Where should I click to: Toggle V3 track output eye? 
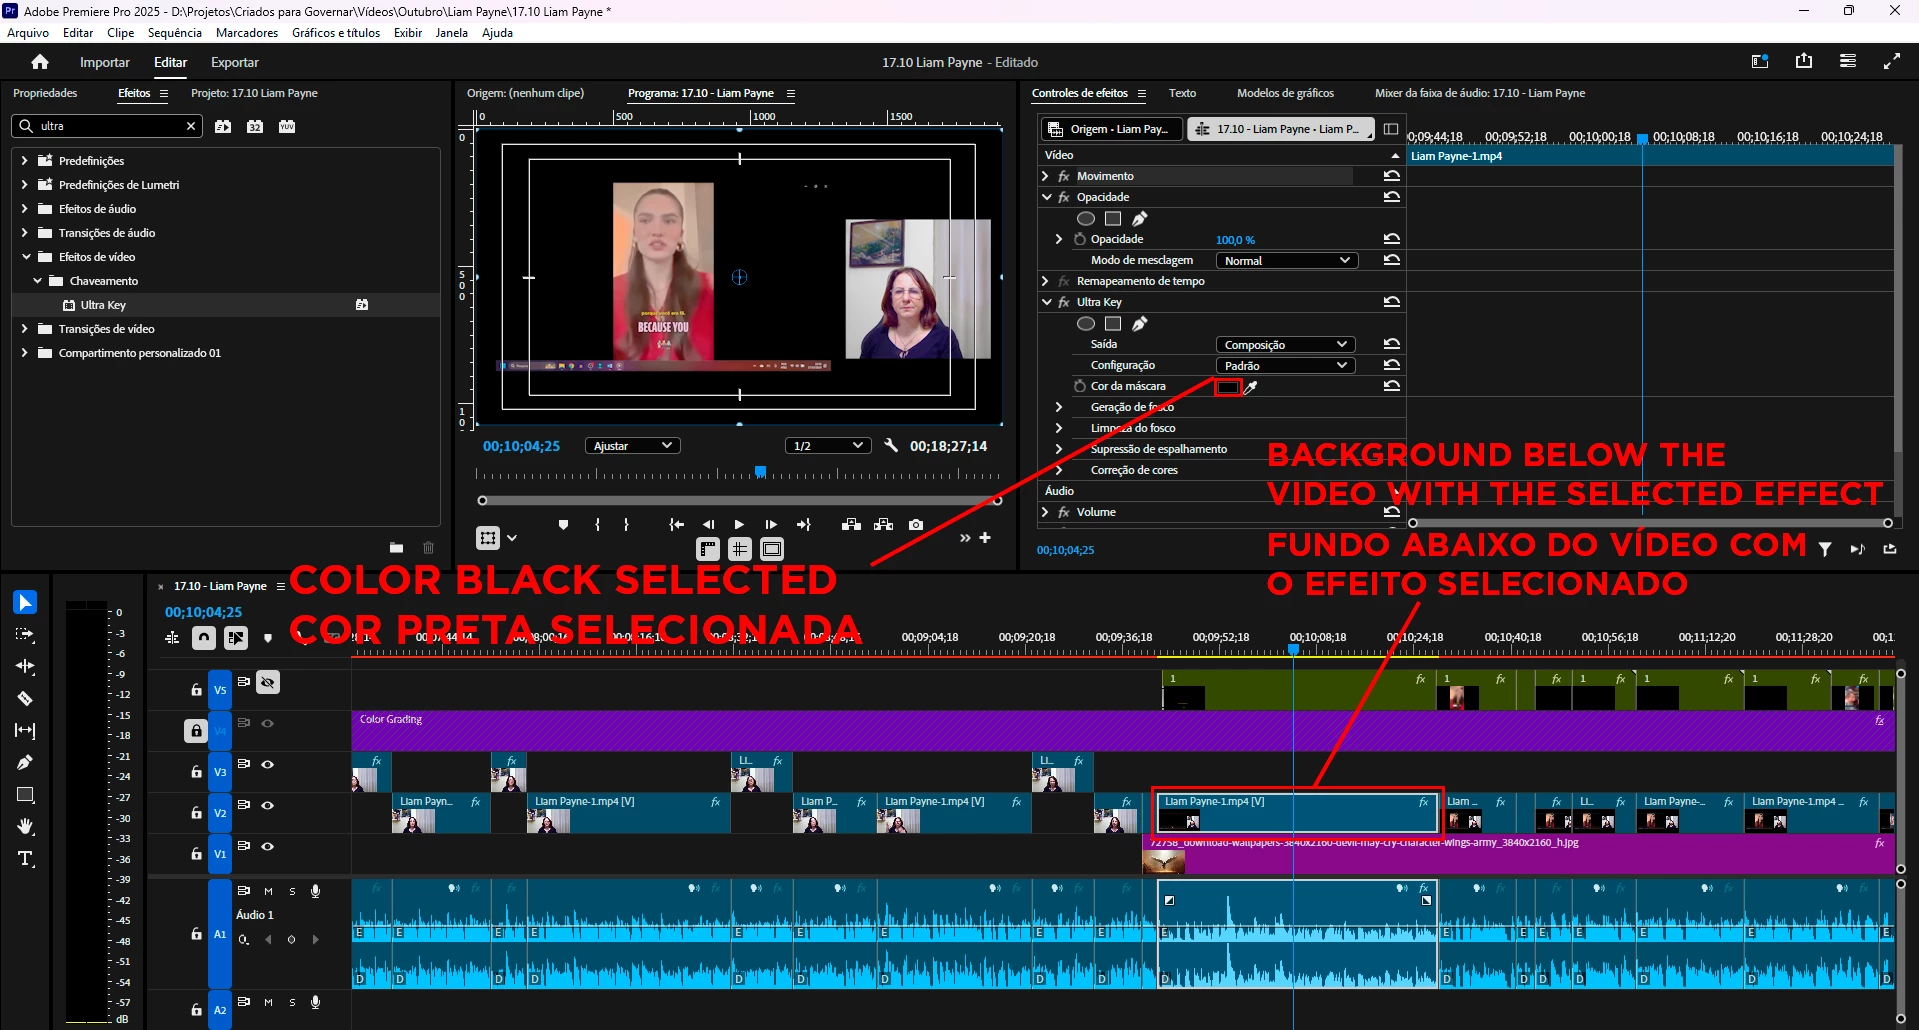click(267, 764)
